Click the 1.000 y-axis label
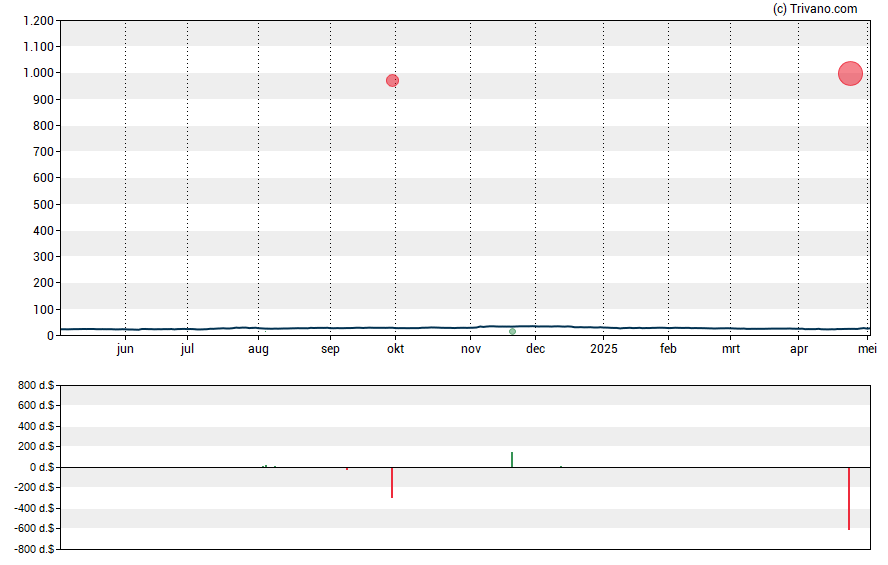Screen dimensions: 888x565 38,72
